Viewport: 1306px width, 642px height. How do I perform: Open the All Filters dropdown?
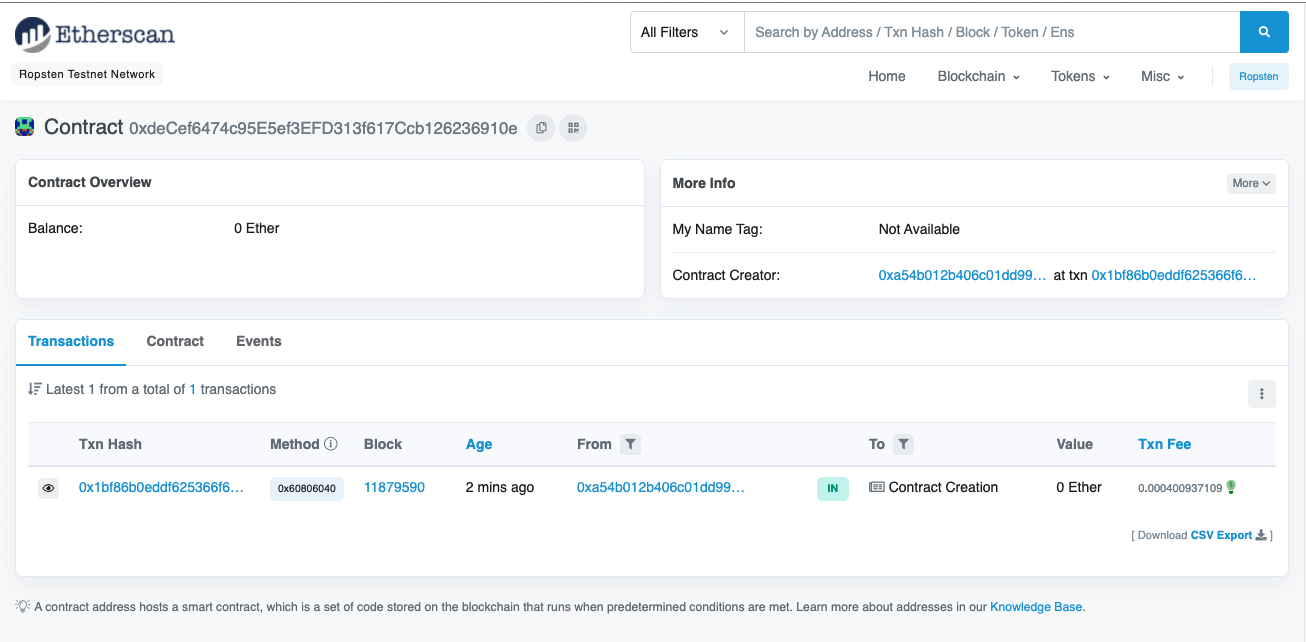tap(686, 32)
